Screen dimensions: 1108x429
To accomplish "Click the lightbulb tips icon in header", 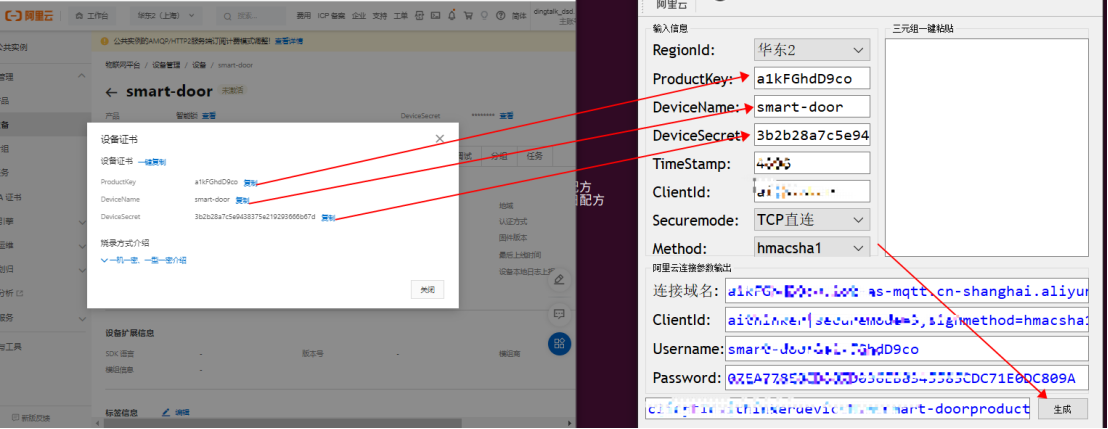I will [485, 16].
